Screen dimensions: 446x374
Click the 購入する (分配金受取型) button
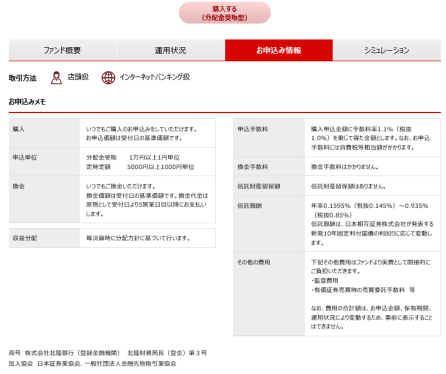click(x=225, y=13)
